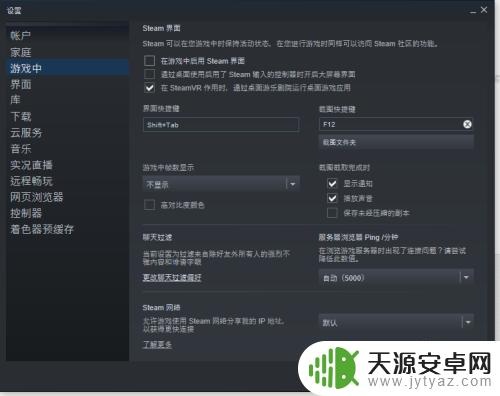
Task: Open 帐户 settings section
Action: click(x=21, y=35)
